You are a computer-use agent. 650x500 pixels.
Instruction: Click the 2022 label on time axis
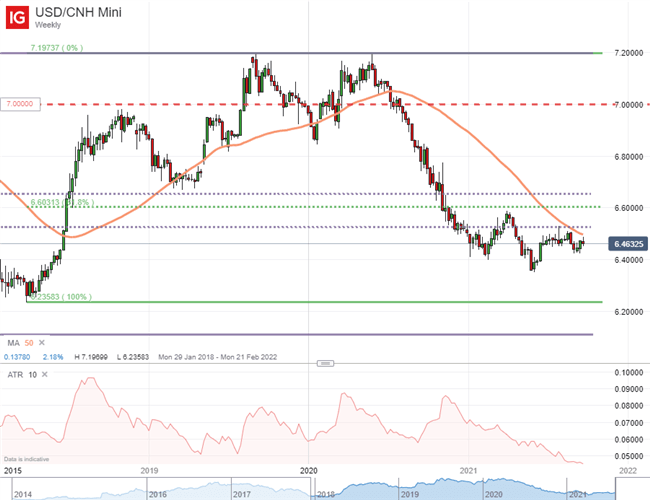pyautogui.click(x=628, y=471)
